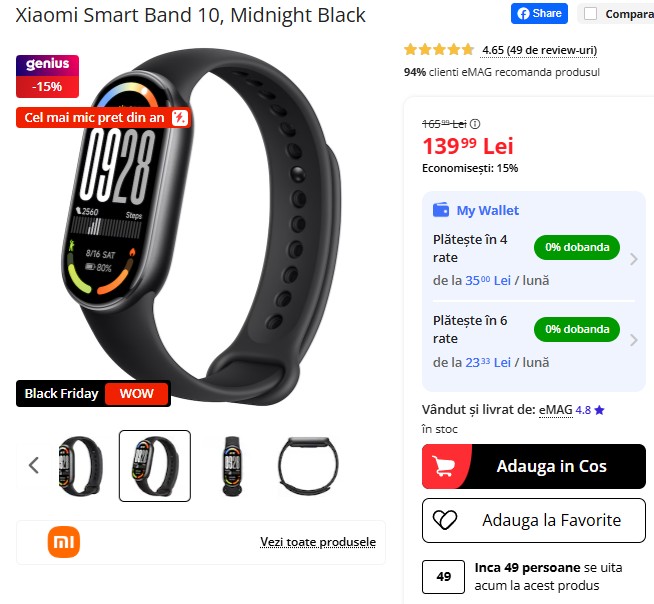Image resolution: width=654 pixels, height=604 pixels.
Task: Click the Black Friday WOW badge
Action: pos(93,393)
